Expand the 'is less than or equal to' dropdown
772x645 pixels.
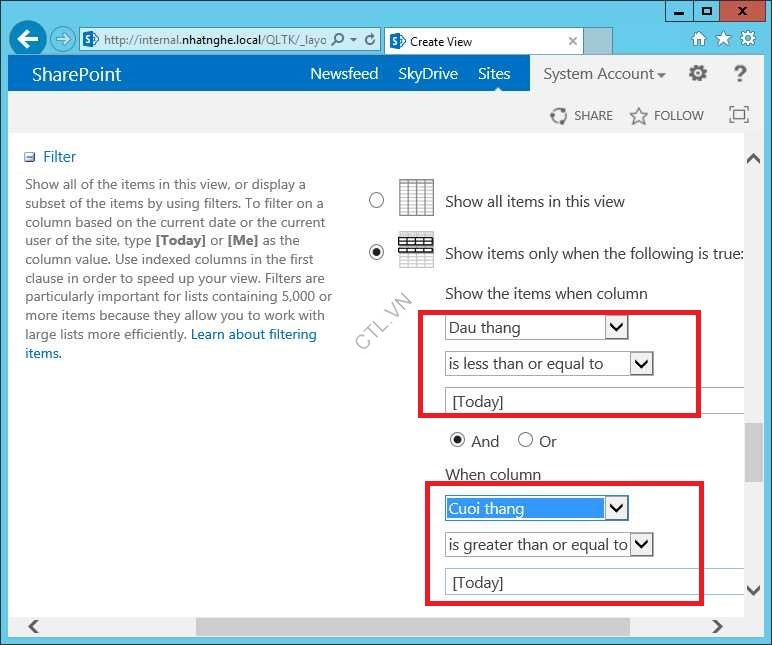pyautogui.click(x=641, y=364)
